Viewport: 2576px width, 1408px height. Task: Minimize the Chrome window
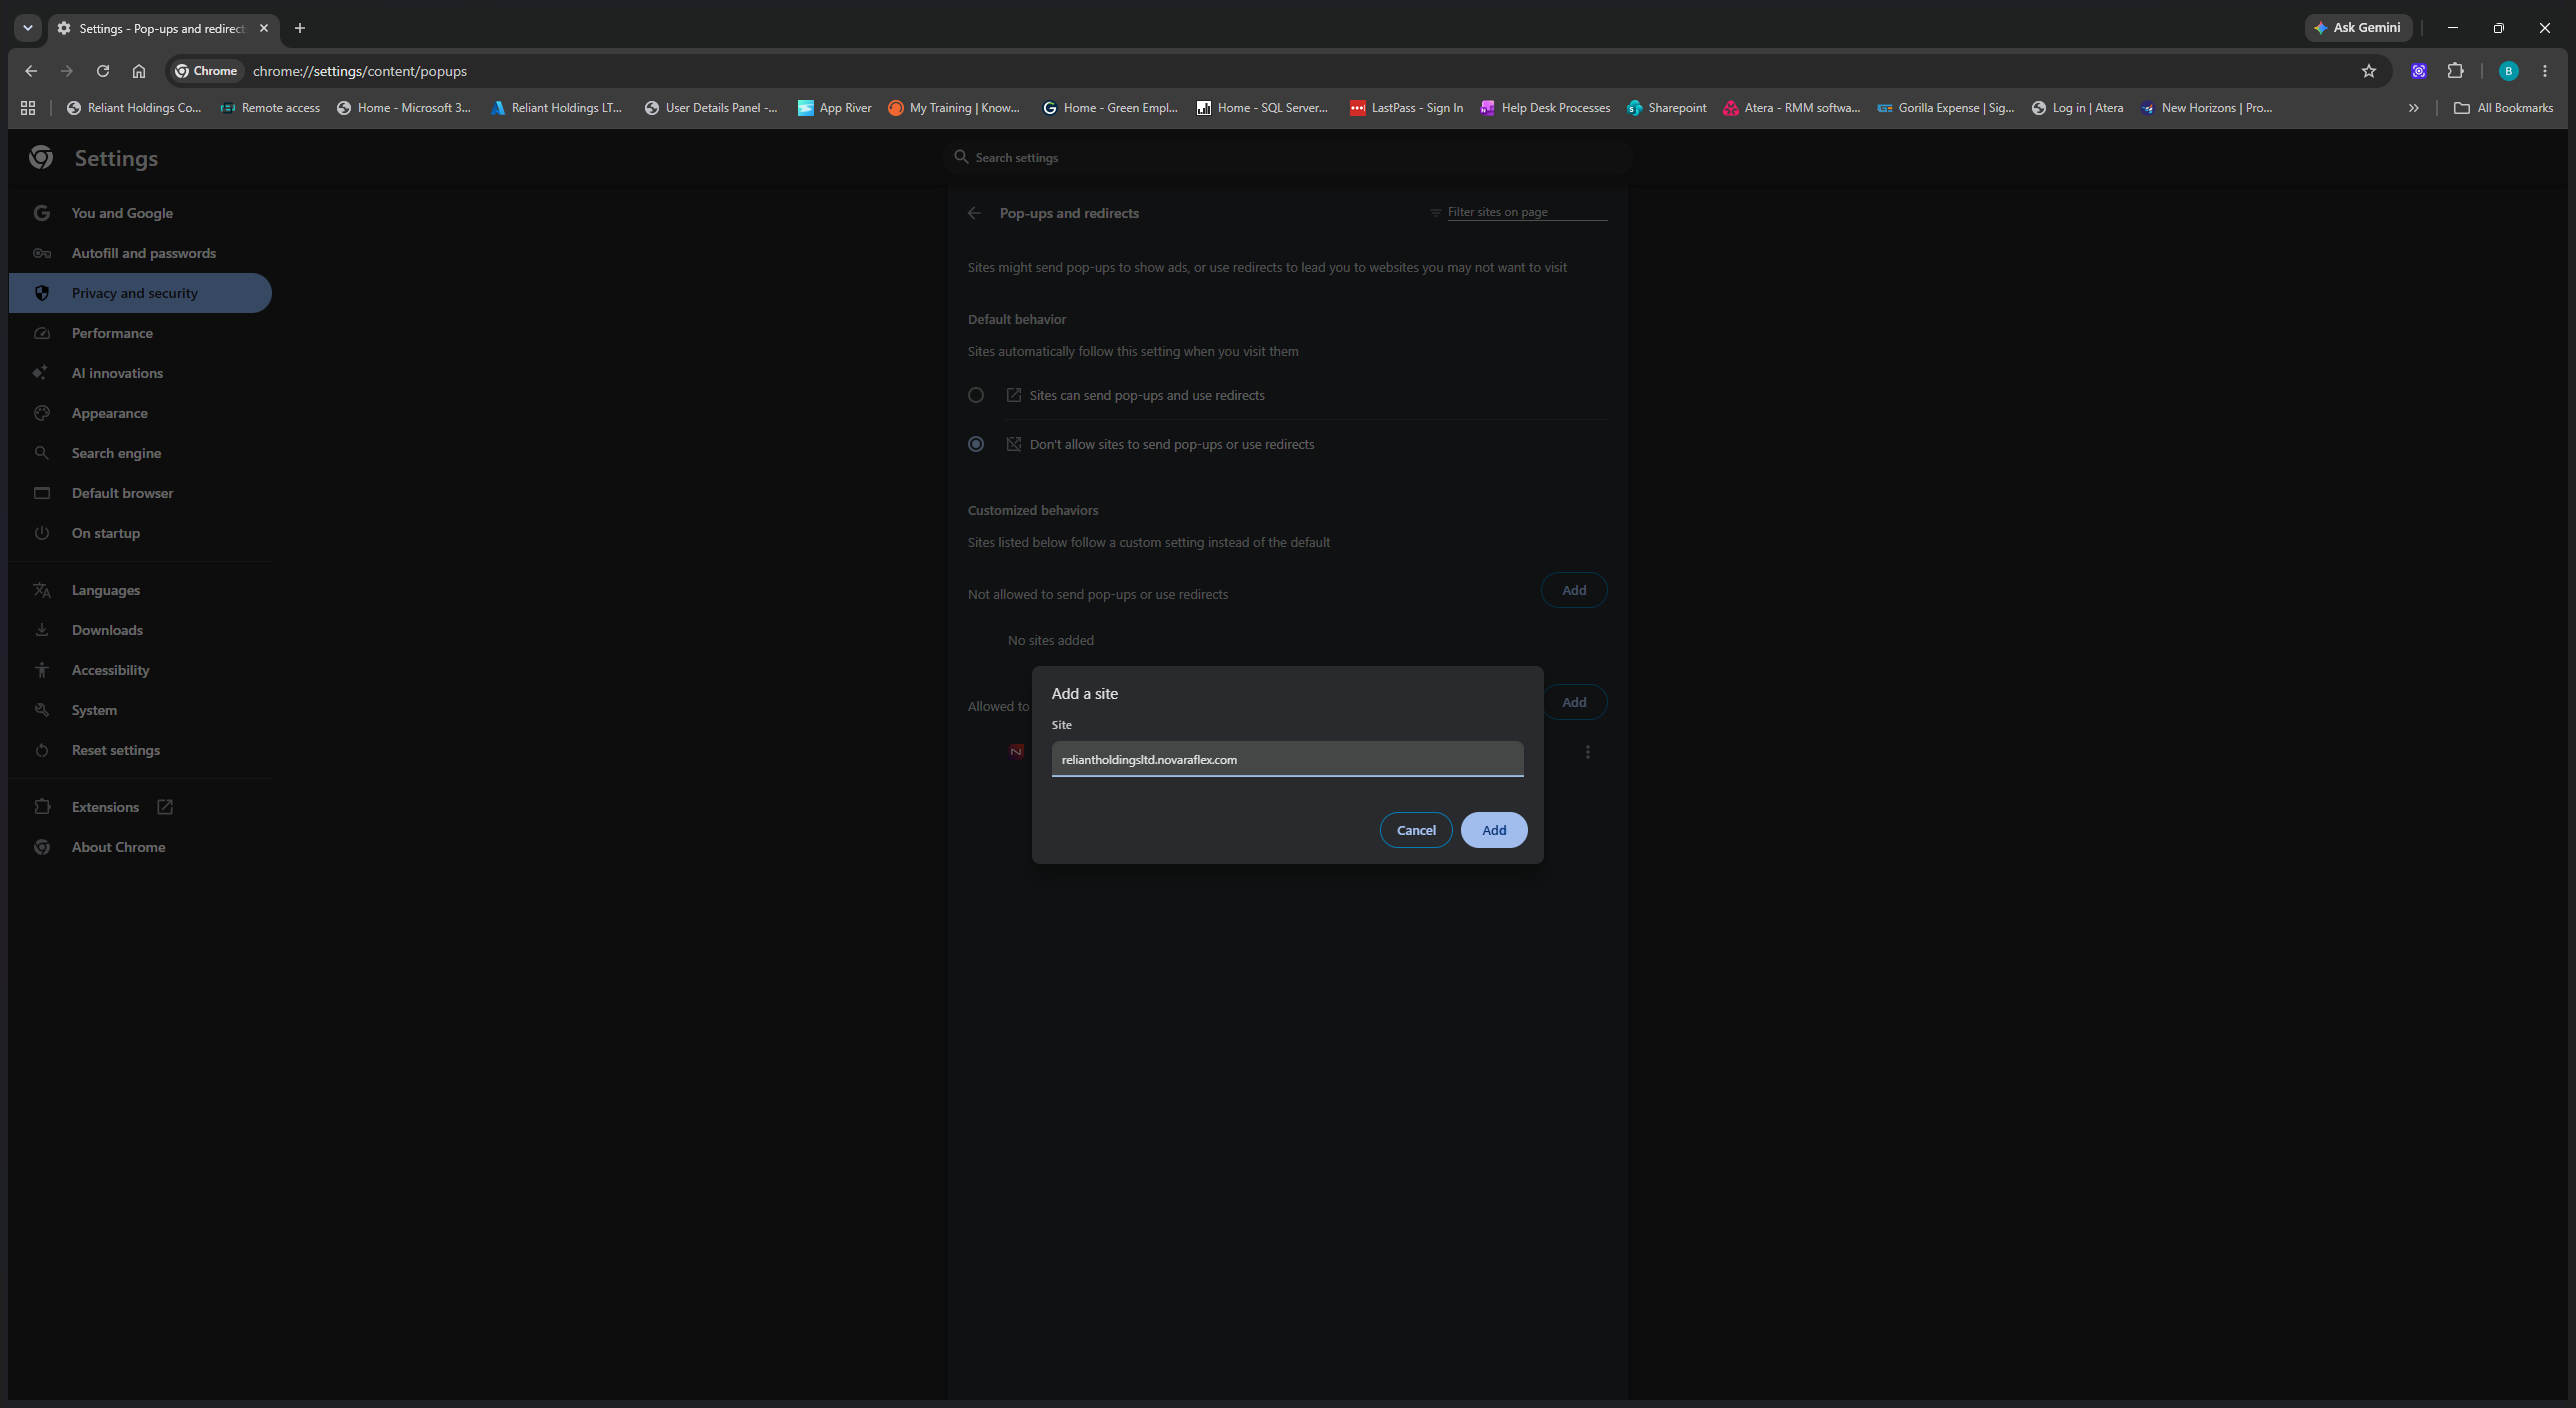pyautogui.click(x=2452, y=28)
